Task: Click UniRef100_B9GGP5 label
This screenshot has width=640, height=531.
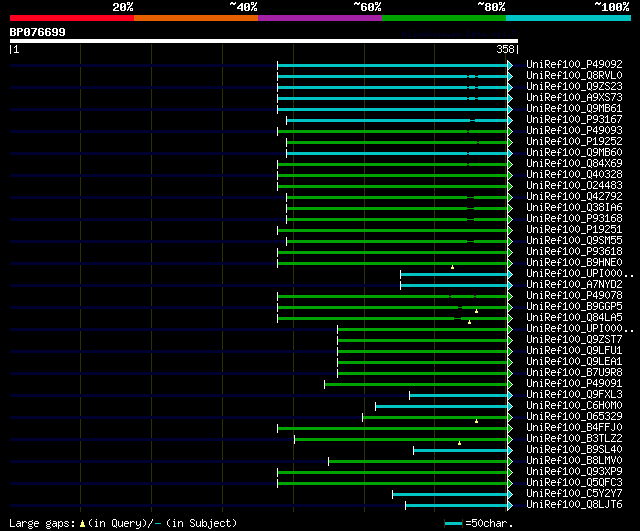Action: (x=574, y=307)
